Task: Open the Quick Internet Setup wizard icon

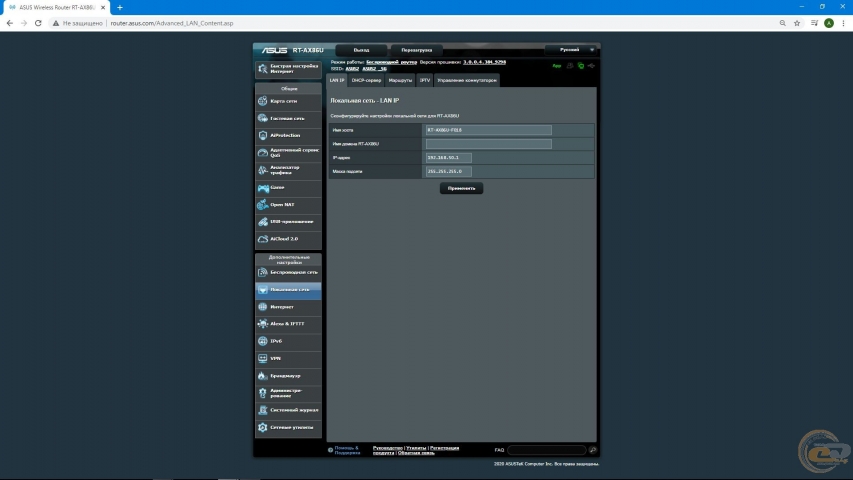Action: [x=263, y=69]
